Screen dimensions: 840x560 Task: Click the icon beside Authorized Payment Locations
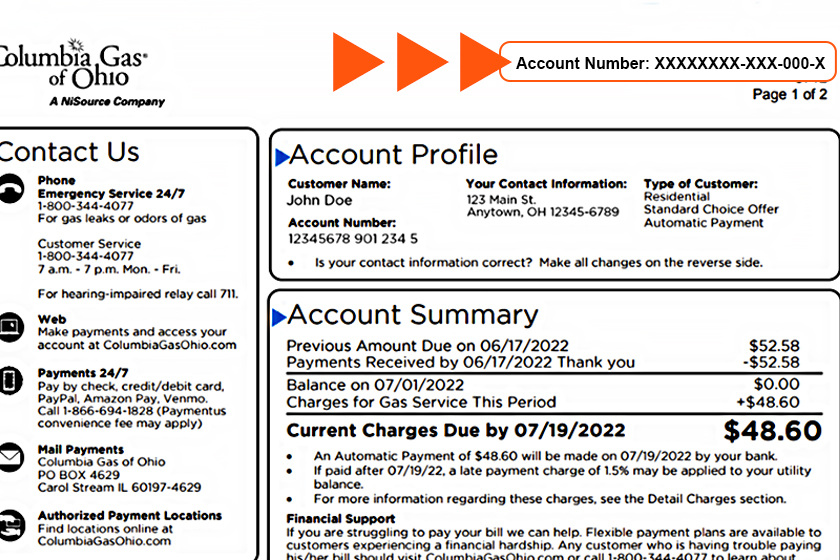[10, 523]
